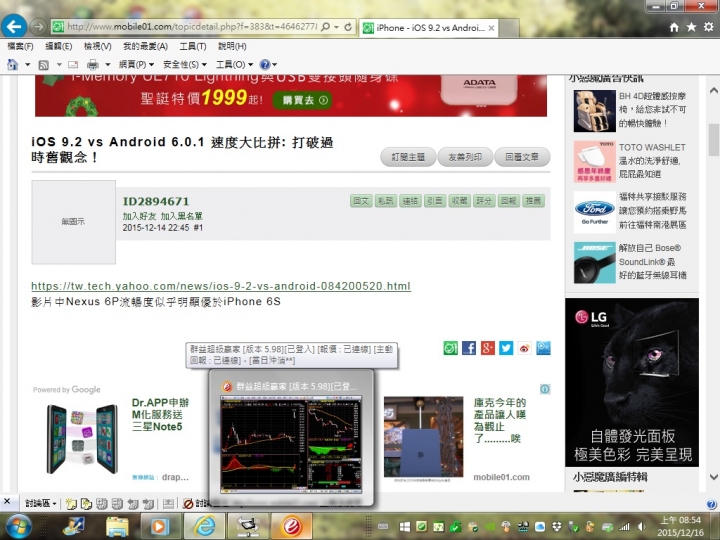The width and height of the screenshot is (720, 540).
Task: Click the volume speaker tray icon
Action: pyautogui.click(x=641, y=526)
